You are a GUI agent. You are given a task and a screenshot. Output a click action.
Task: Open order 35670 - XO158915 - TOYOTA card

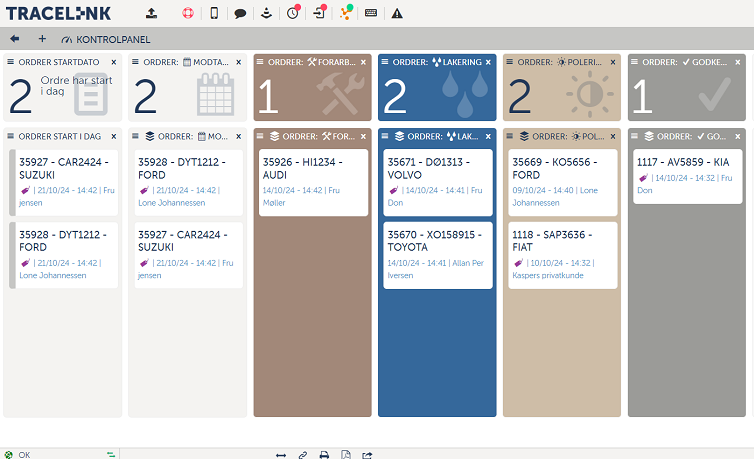tap(435, 254)
